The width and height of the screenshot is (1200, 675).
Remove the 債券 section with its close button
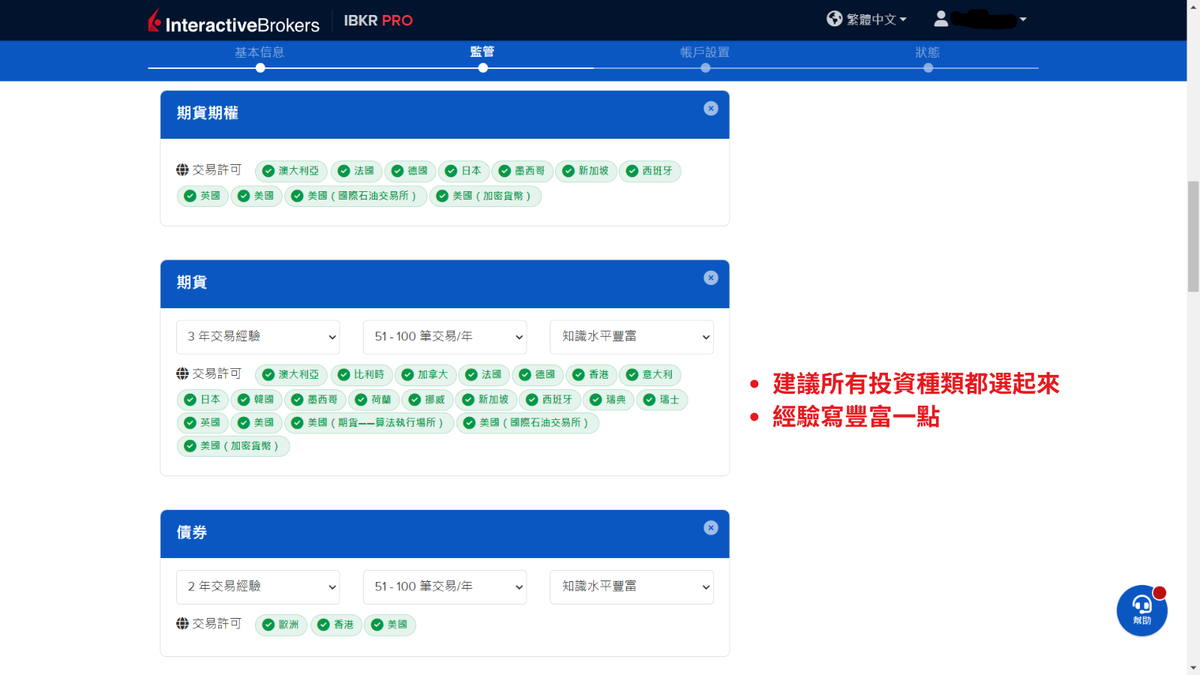[x=710, y=527]
